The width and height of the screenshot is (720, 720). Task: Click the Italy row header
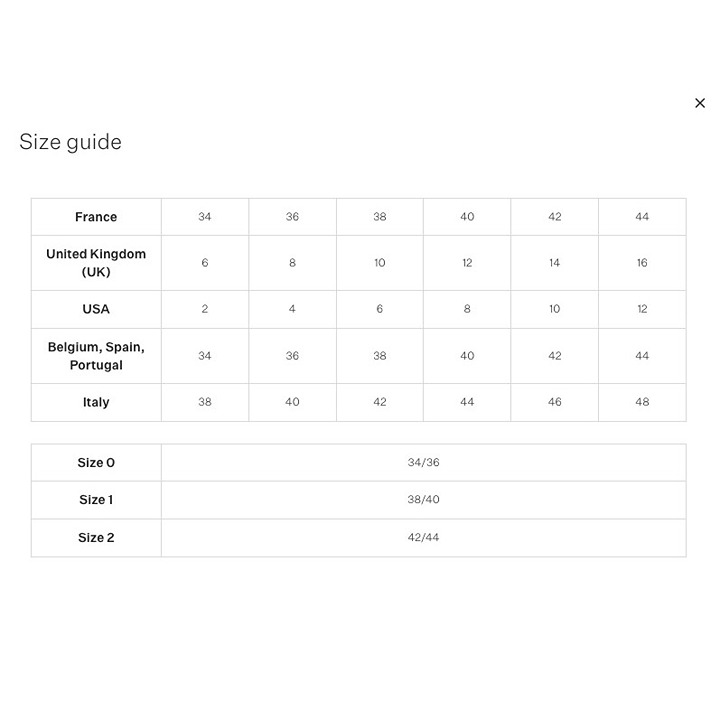[96, 402]
